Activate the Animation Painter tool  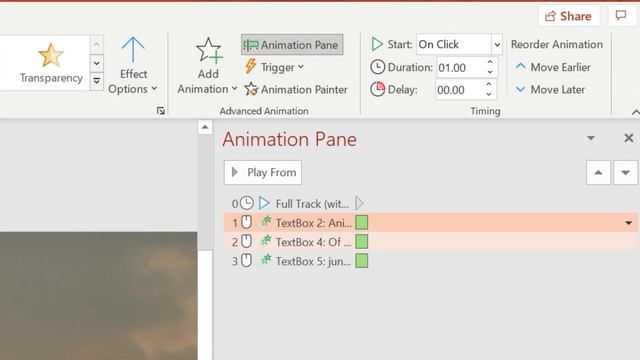click(x=296, y=89)
